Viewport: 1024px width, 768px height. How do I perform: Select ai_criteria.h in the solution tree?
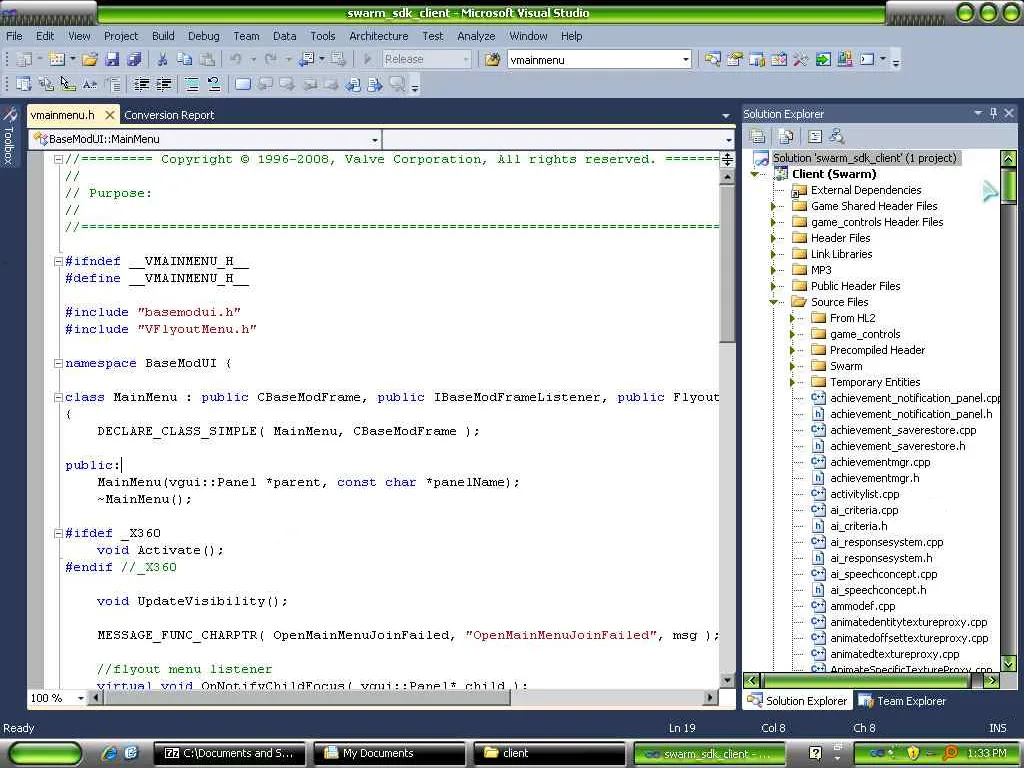tap(858, 526)
